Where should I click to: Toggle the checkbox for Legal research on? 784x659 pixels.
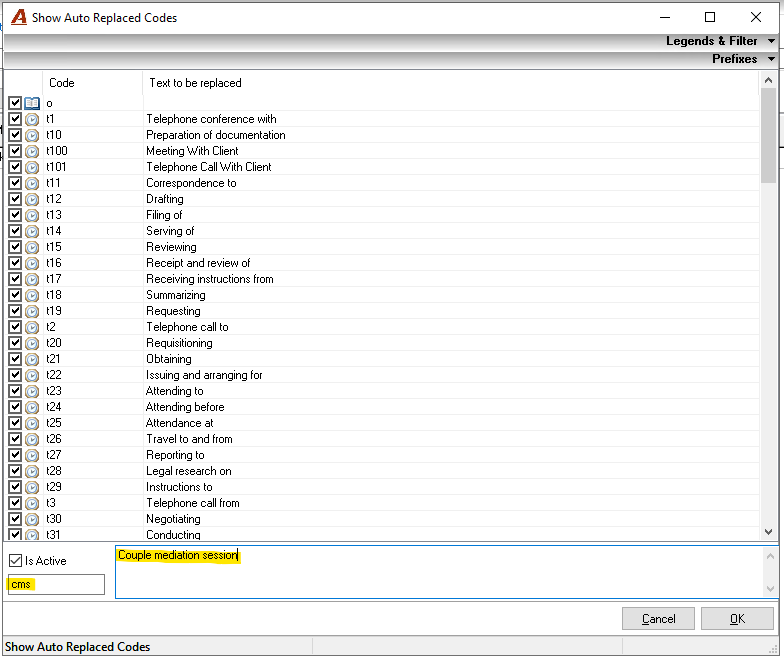15,470
